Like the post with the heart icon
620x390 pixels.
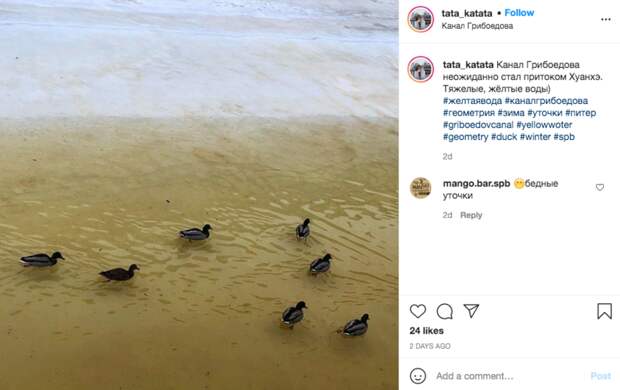pos(418,311)
